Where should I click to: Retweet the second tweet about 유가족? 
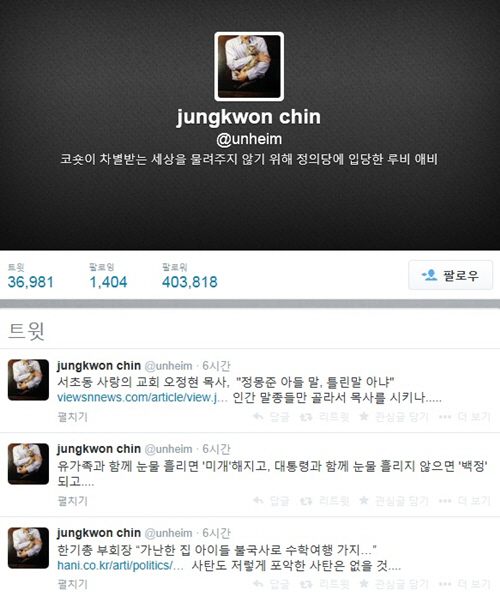tap(324, 501)
